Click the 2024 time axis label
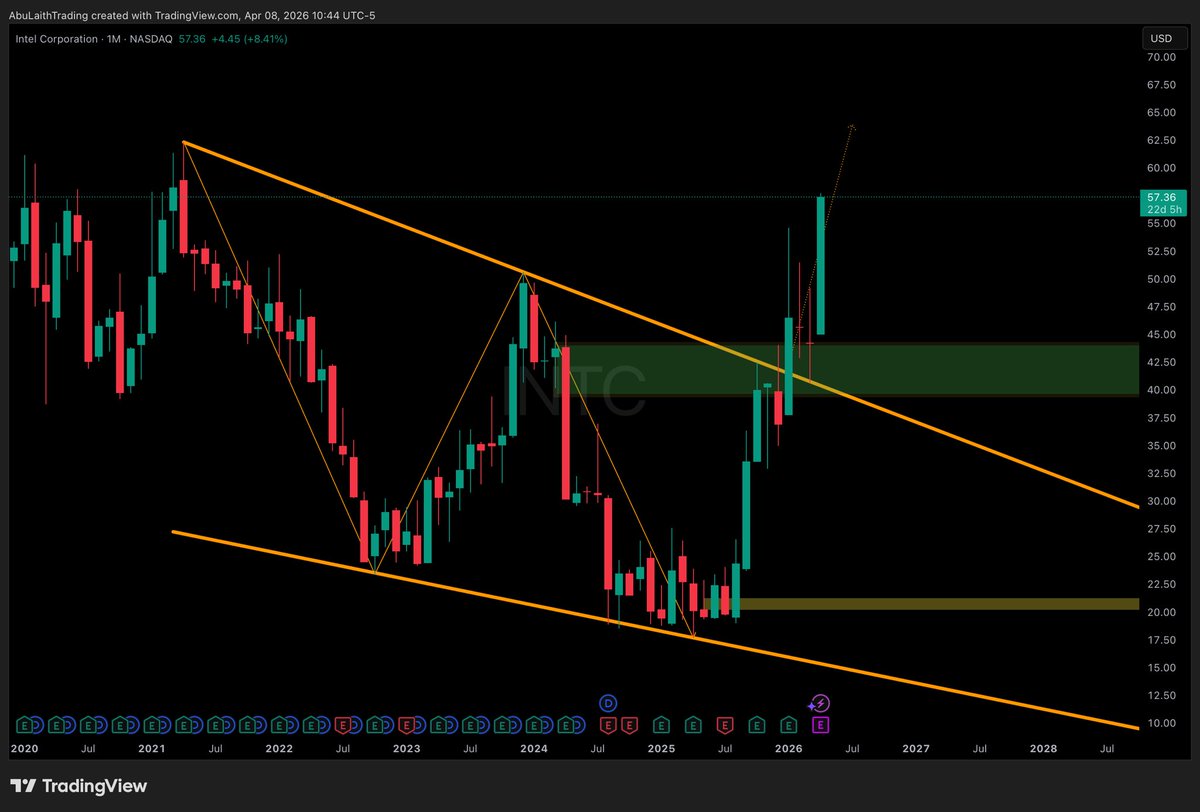This screenshot has height=812, width=1200. 533,748
